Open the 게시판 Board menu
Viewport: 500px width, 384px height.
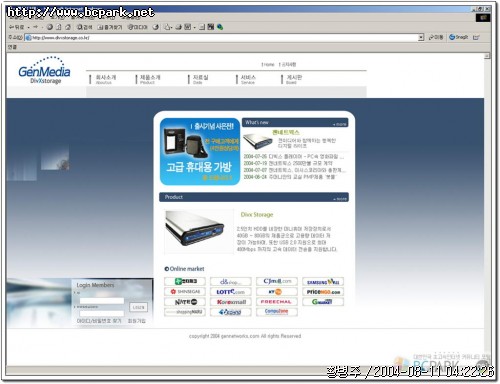294,79
